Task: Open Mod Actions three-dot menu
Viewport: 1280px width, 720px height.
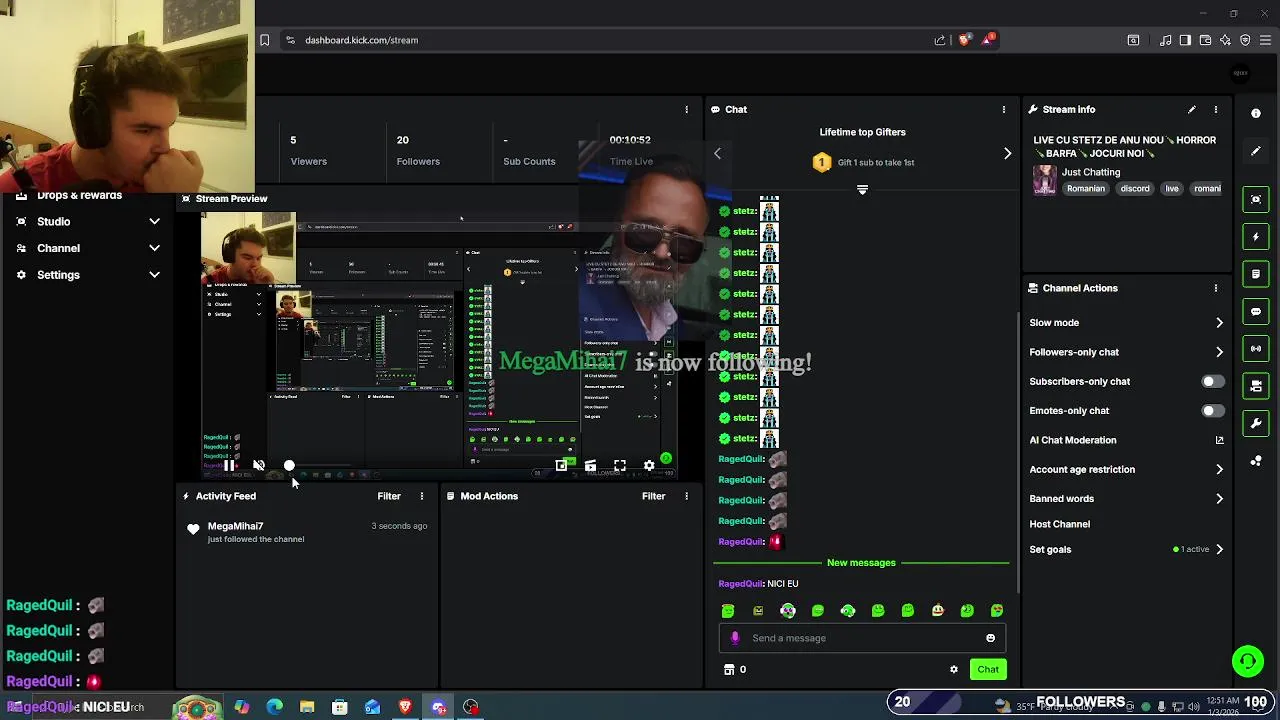Action: [x=686, y=496]
